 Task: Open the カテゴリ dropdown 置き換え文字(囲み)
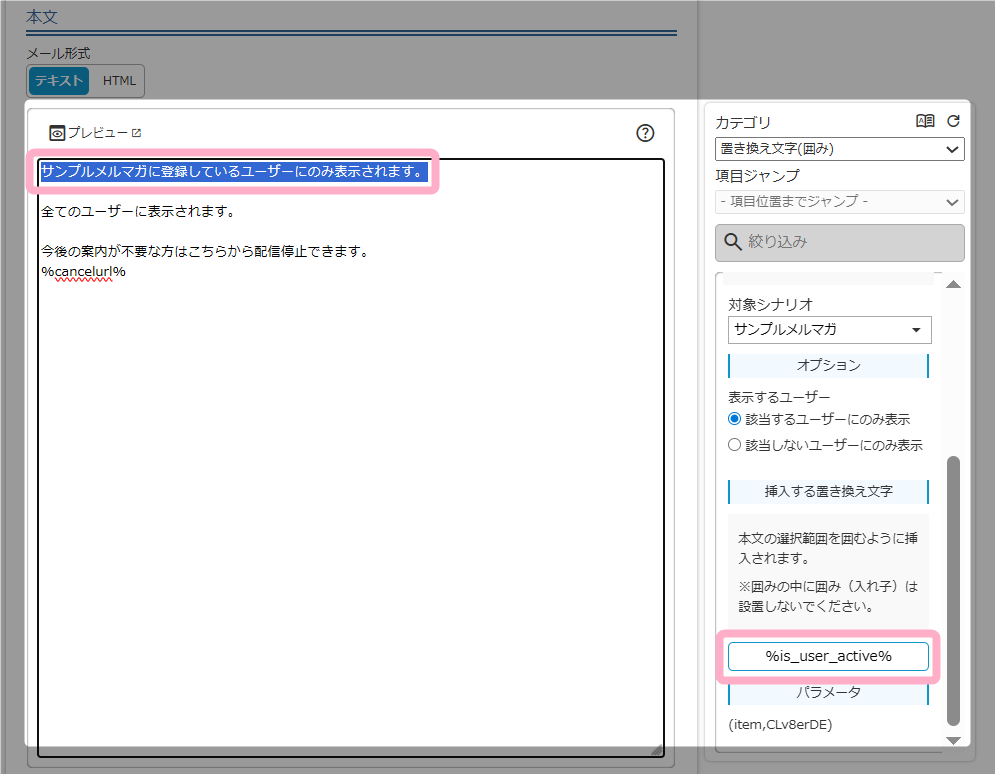point(840,149)
